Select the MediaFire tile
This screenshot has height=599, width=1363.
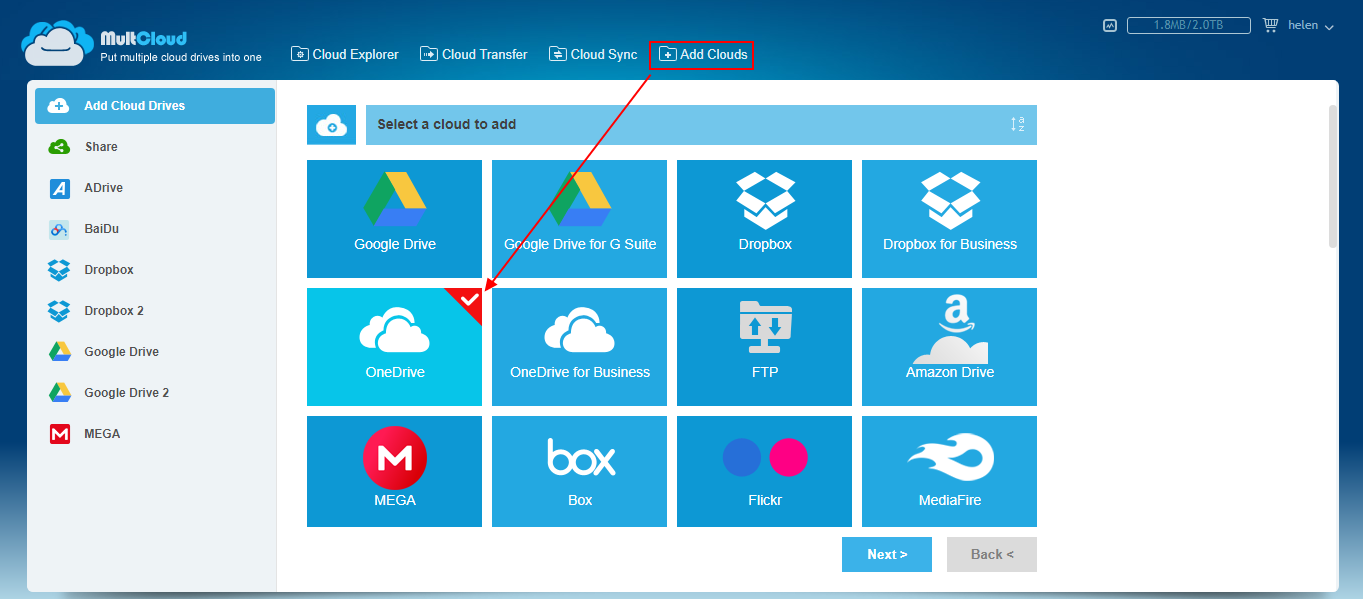[x=949, y=471]
